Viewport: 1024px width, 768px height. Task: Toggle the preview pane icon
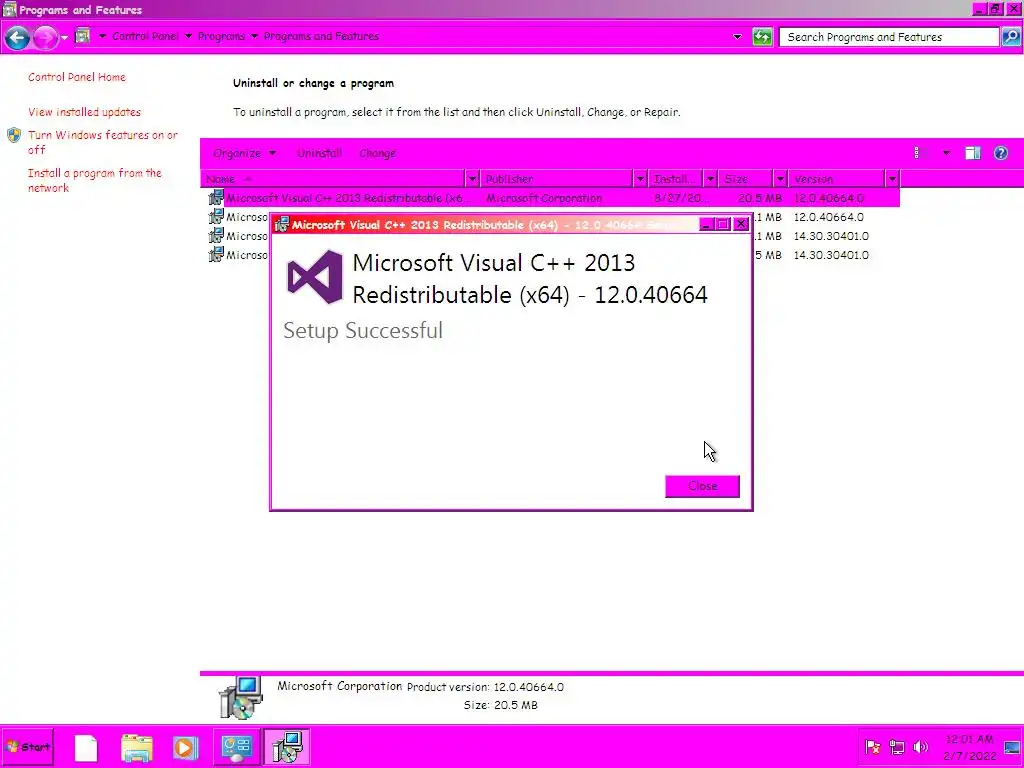(x=972, y=153)
